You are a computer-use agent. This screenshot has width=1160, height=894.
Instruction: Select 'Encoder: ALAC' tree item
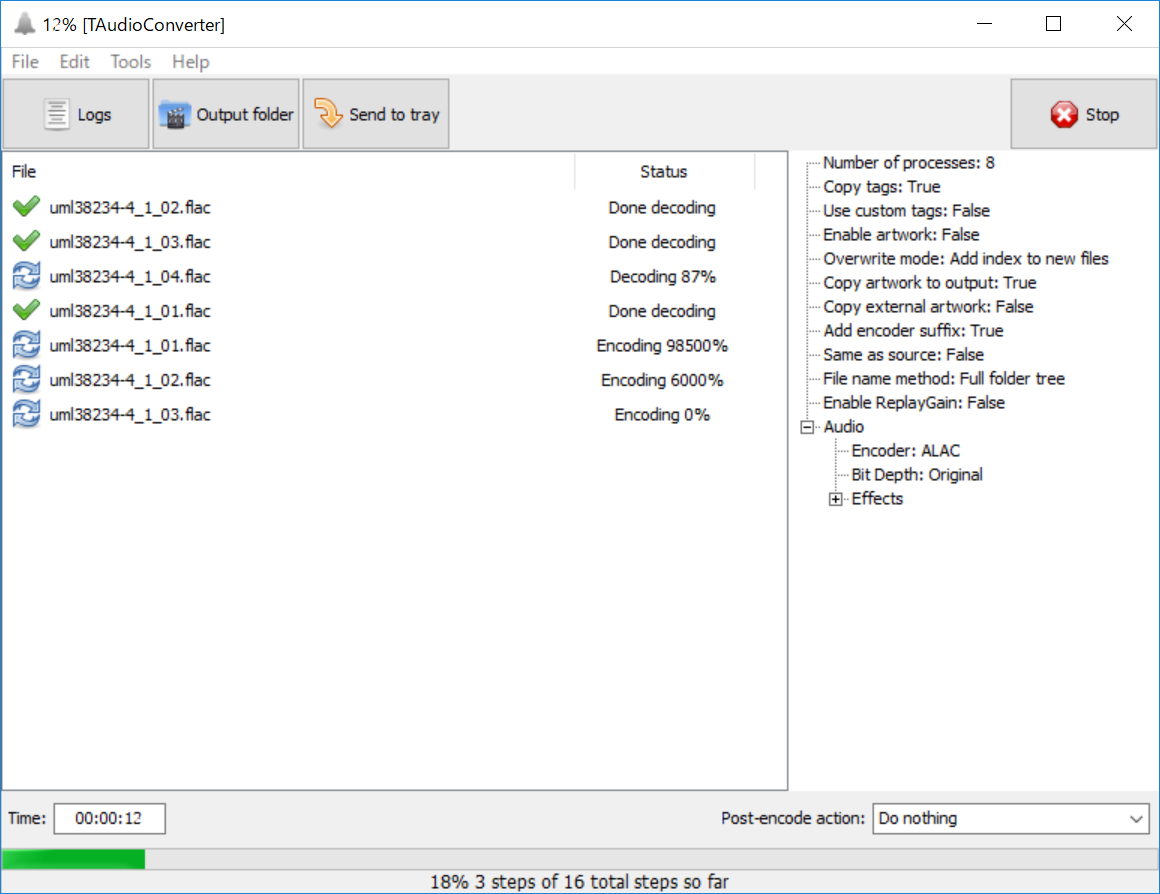click(x=906, y=451)
